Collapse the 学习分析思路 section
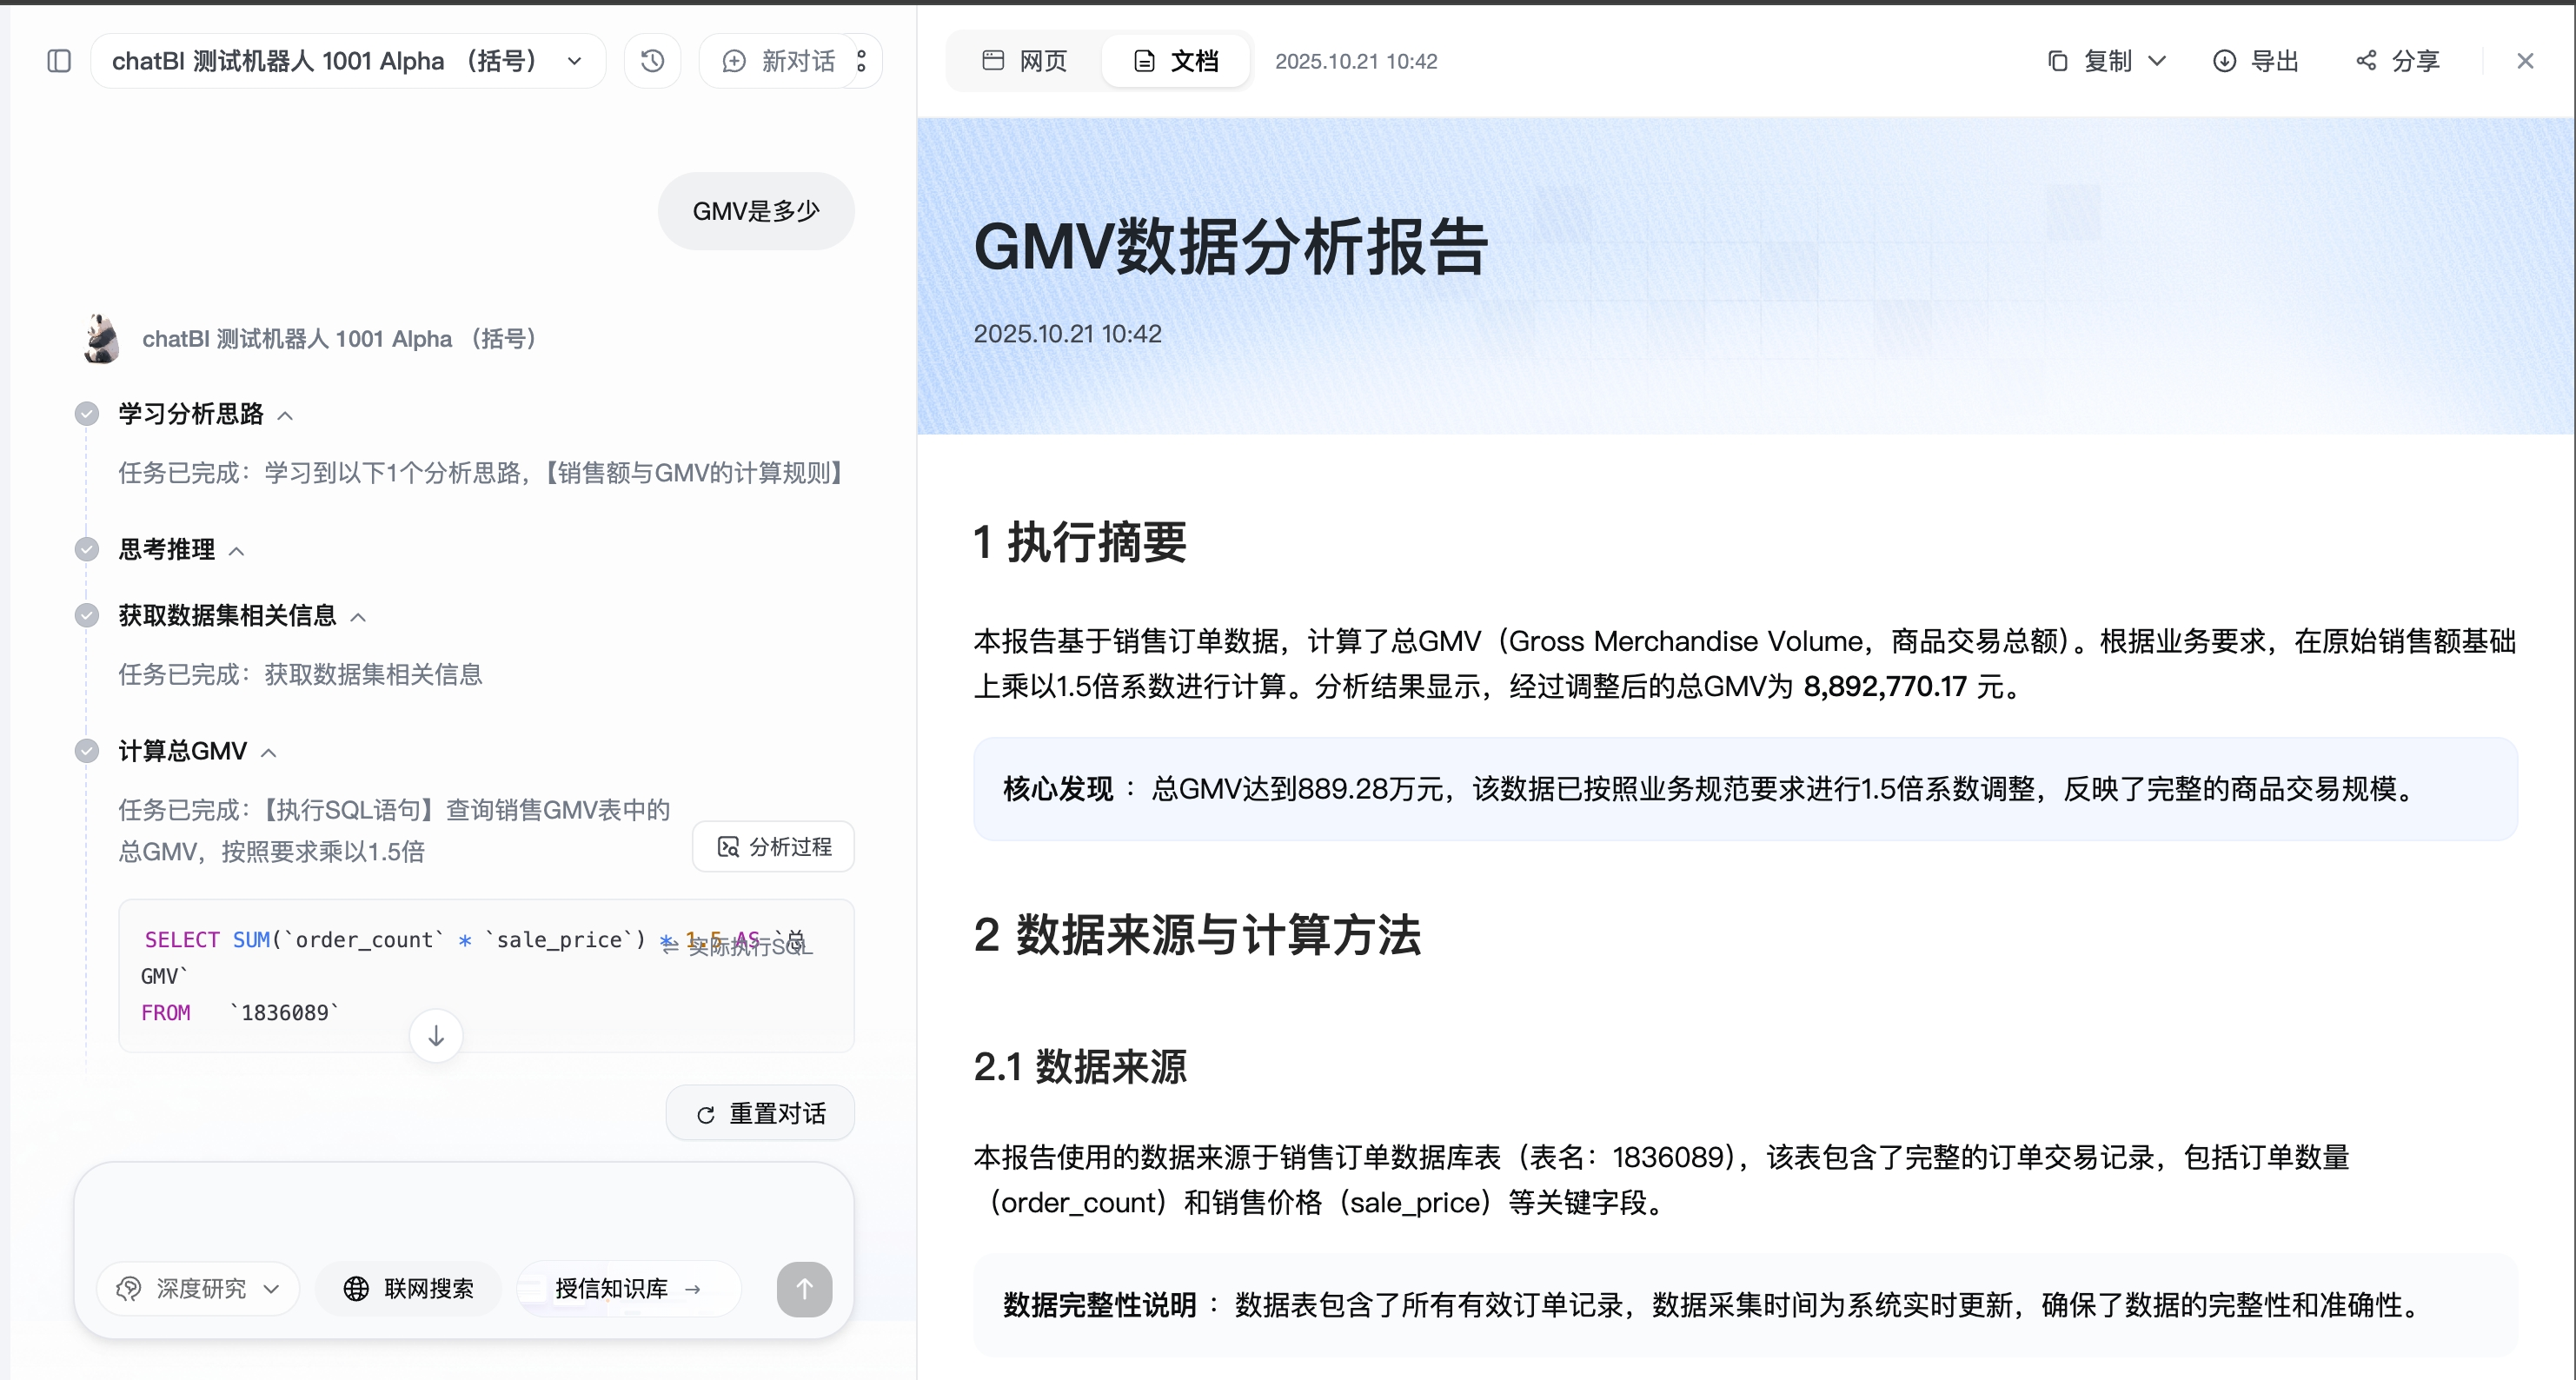The height and width of the screenshot is (1380, 2576). tap(285, 415)
